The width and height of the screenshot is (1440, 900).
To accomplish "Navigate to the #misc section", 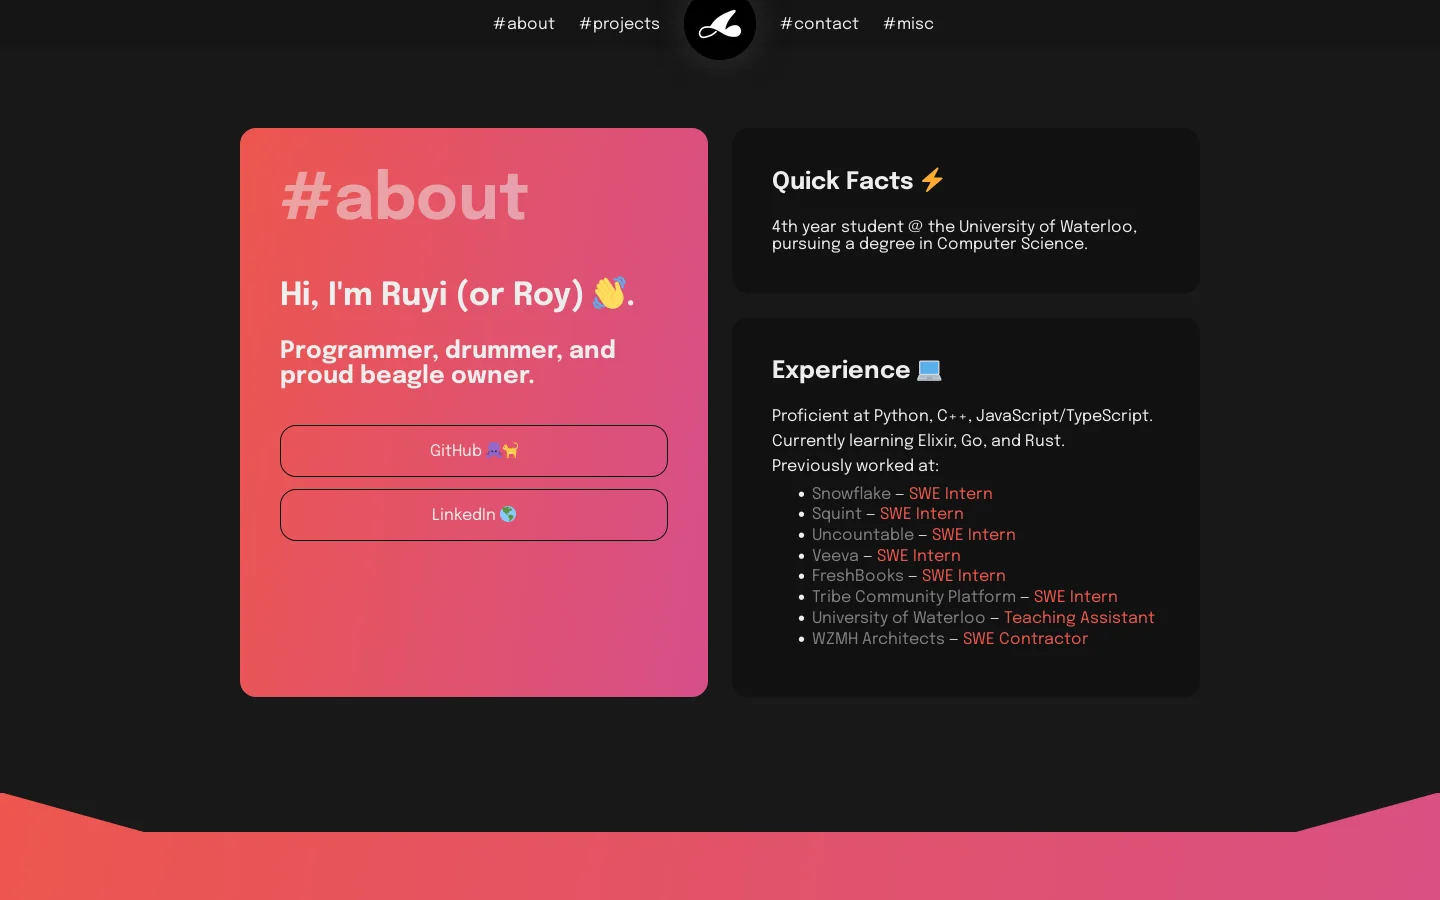I will point(909,24).
